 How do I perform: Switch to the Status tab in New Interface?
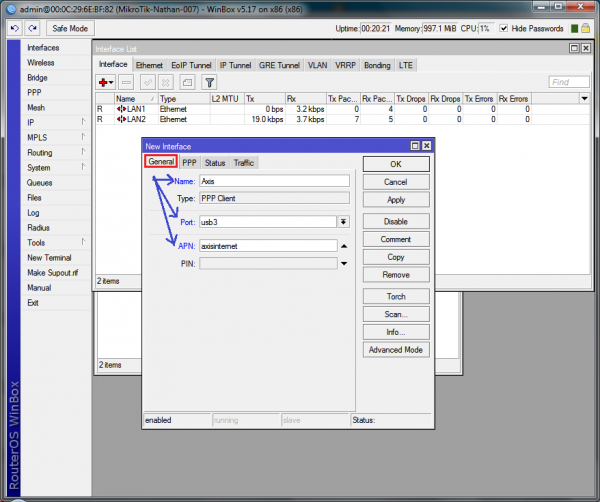pos(215,163)
